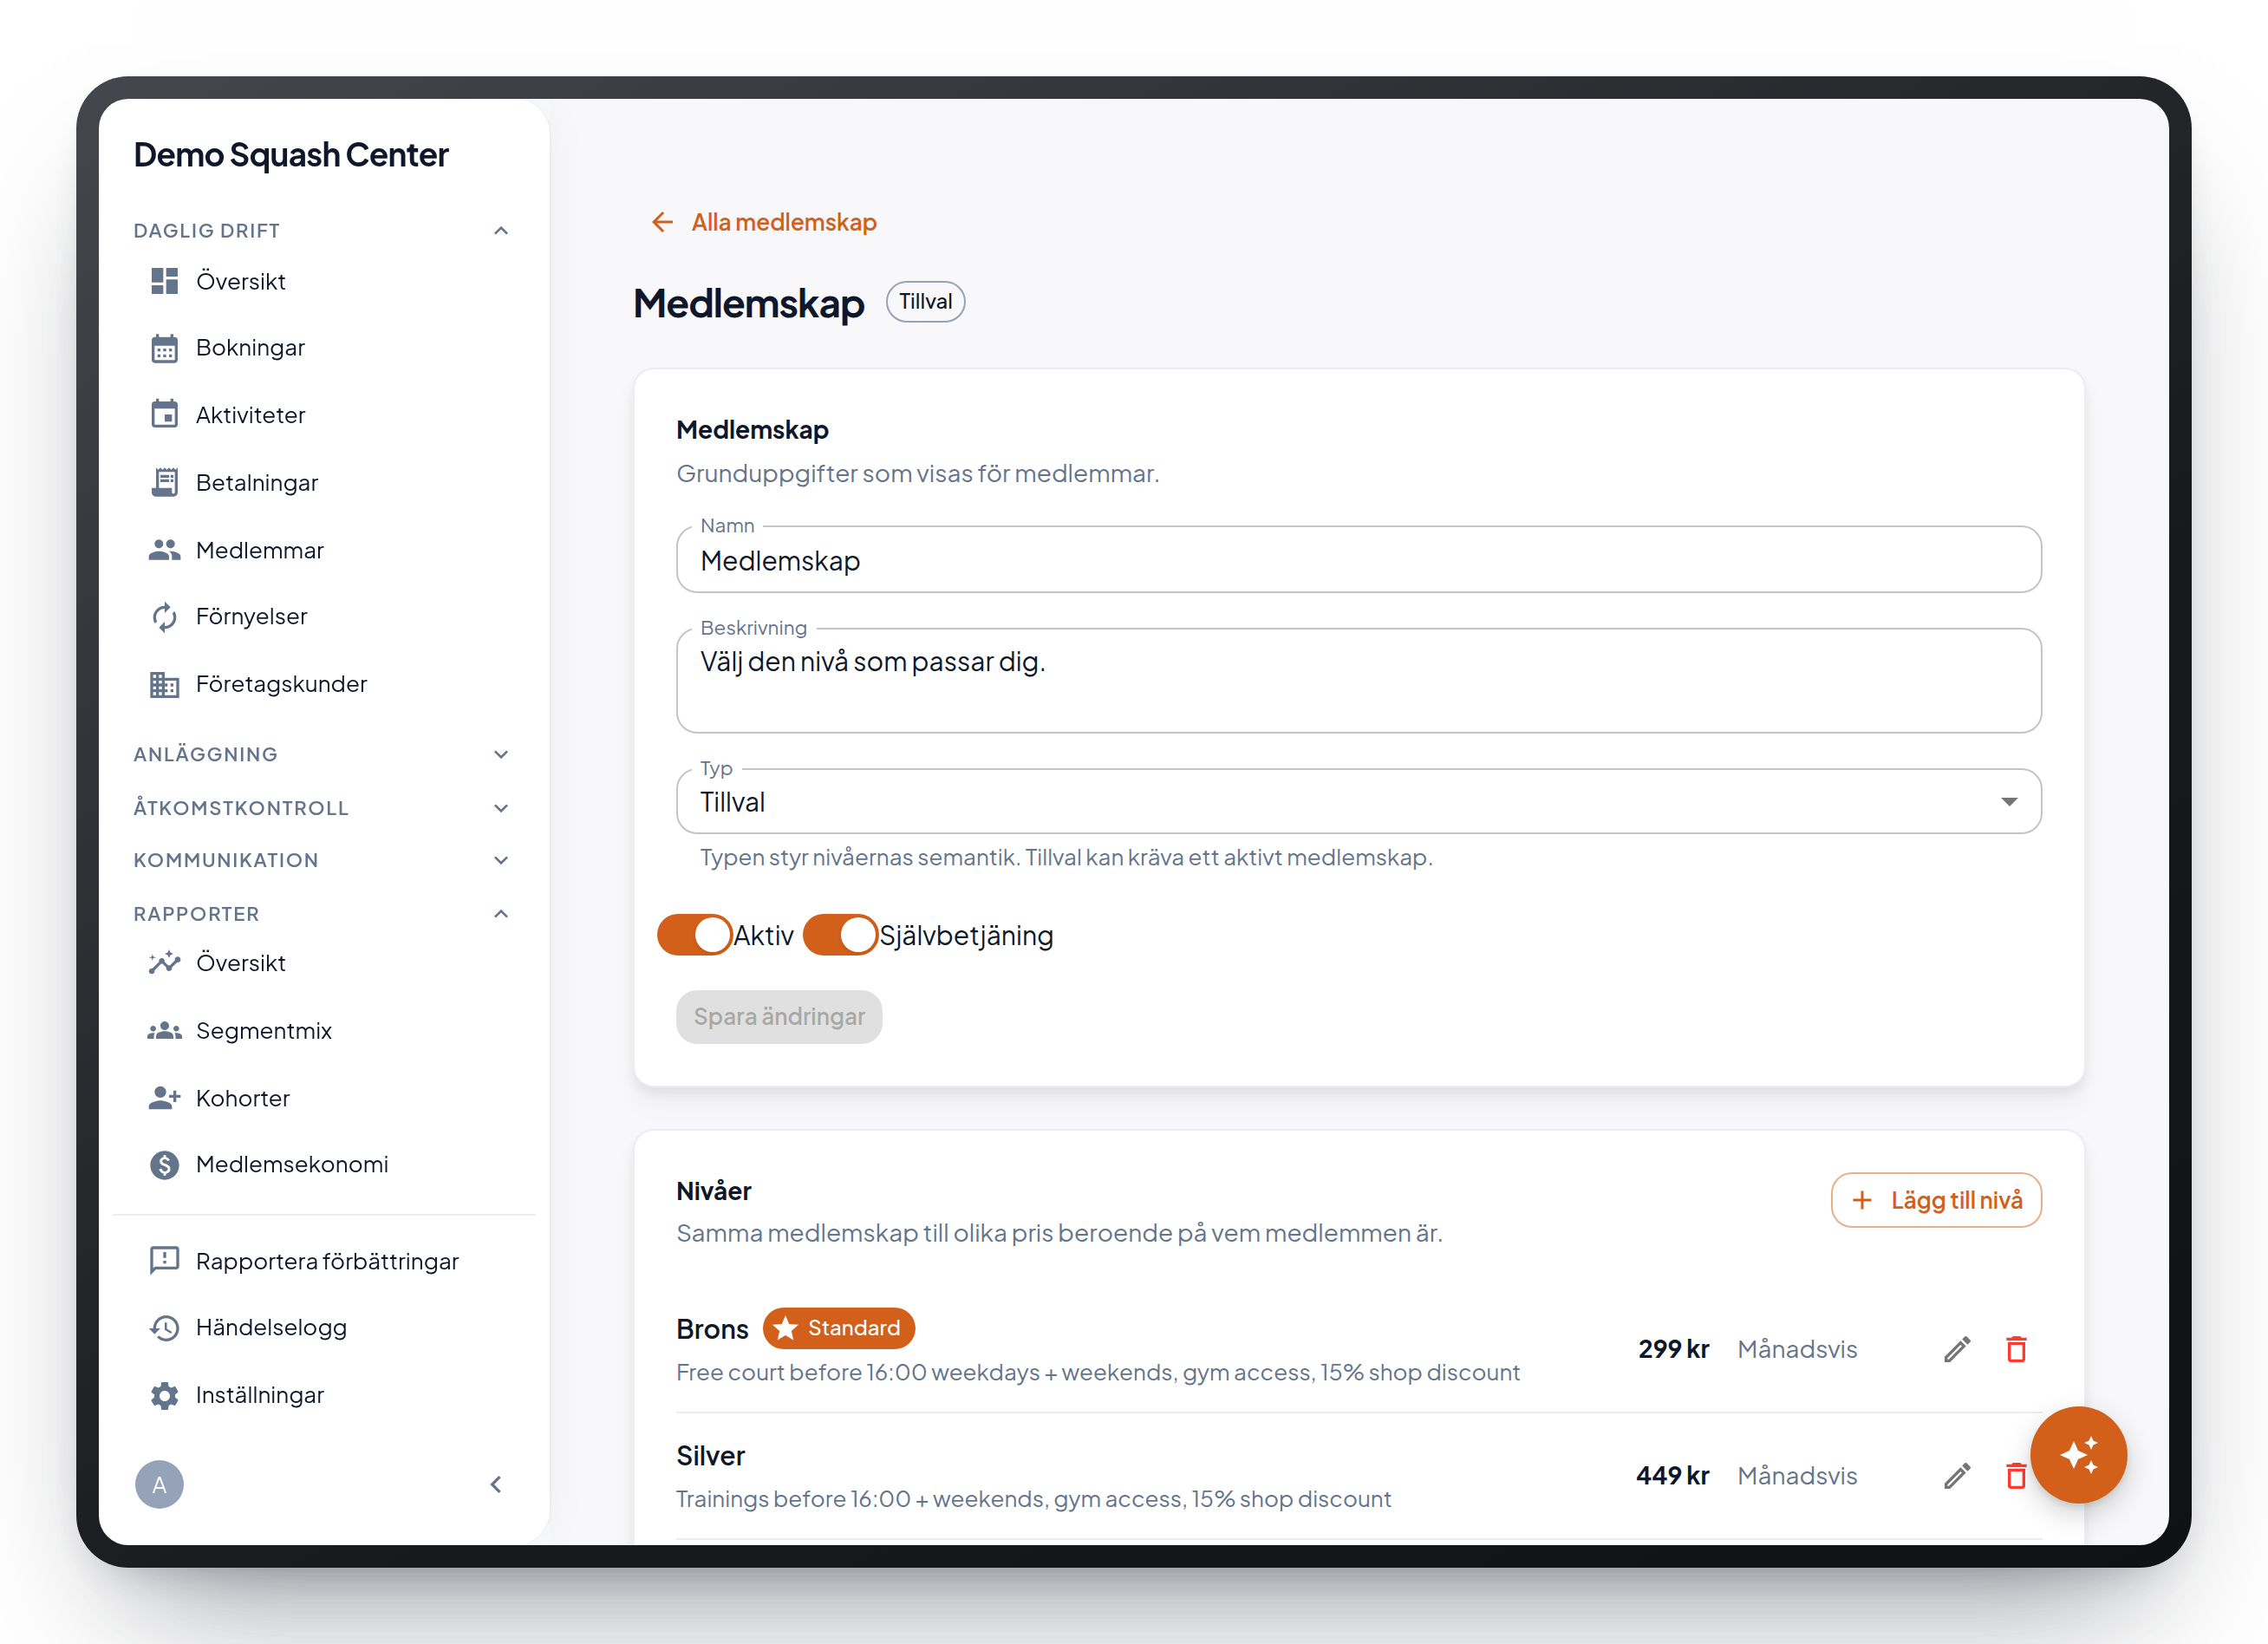Image resolution: width=2268 pixels, height=1644 pixels.
Task: Disable the Självbetjäning toggle
Action: coord(840,935)
